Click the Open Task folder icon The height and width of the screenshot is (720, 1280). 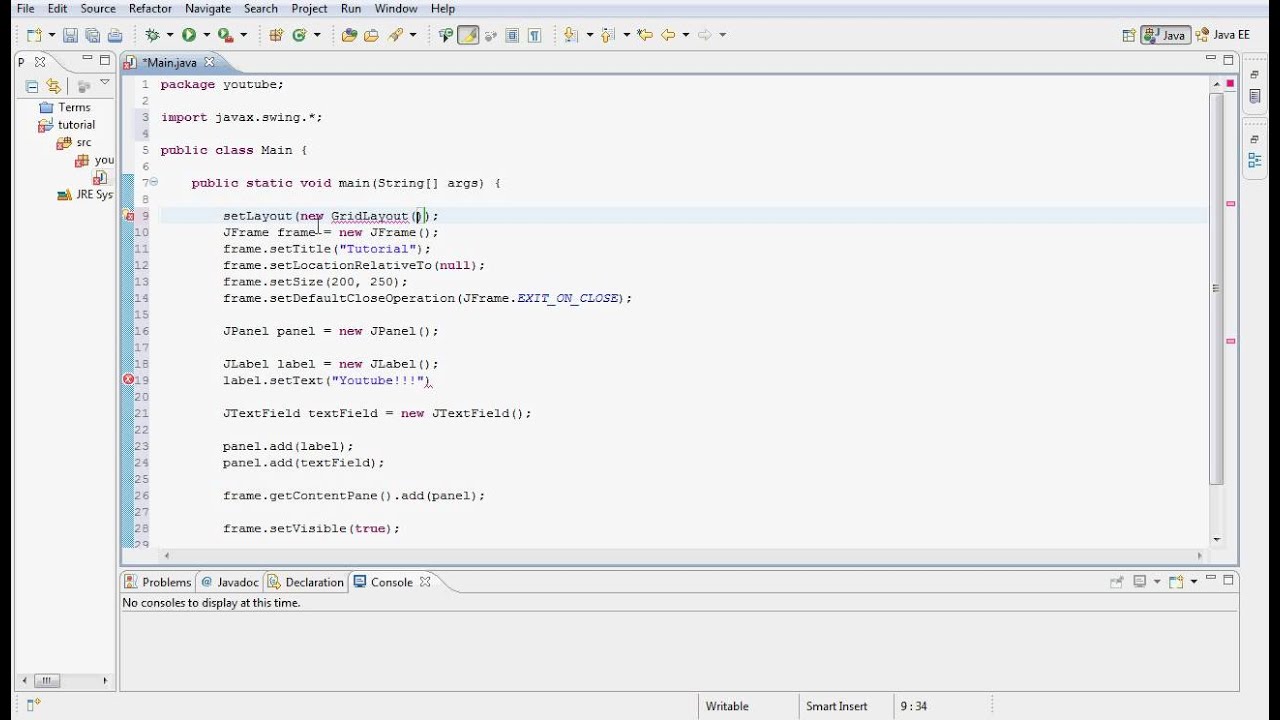click(371, 35)
